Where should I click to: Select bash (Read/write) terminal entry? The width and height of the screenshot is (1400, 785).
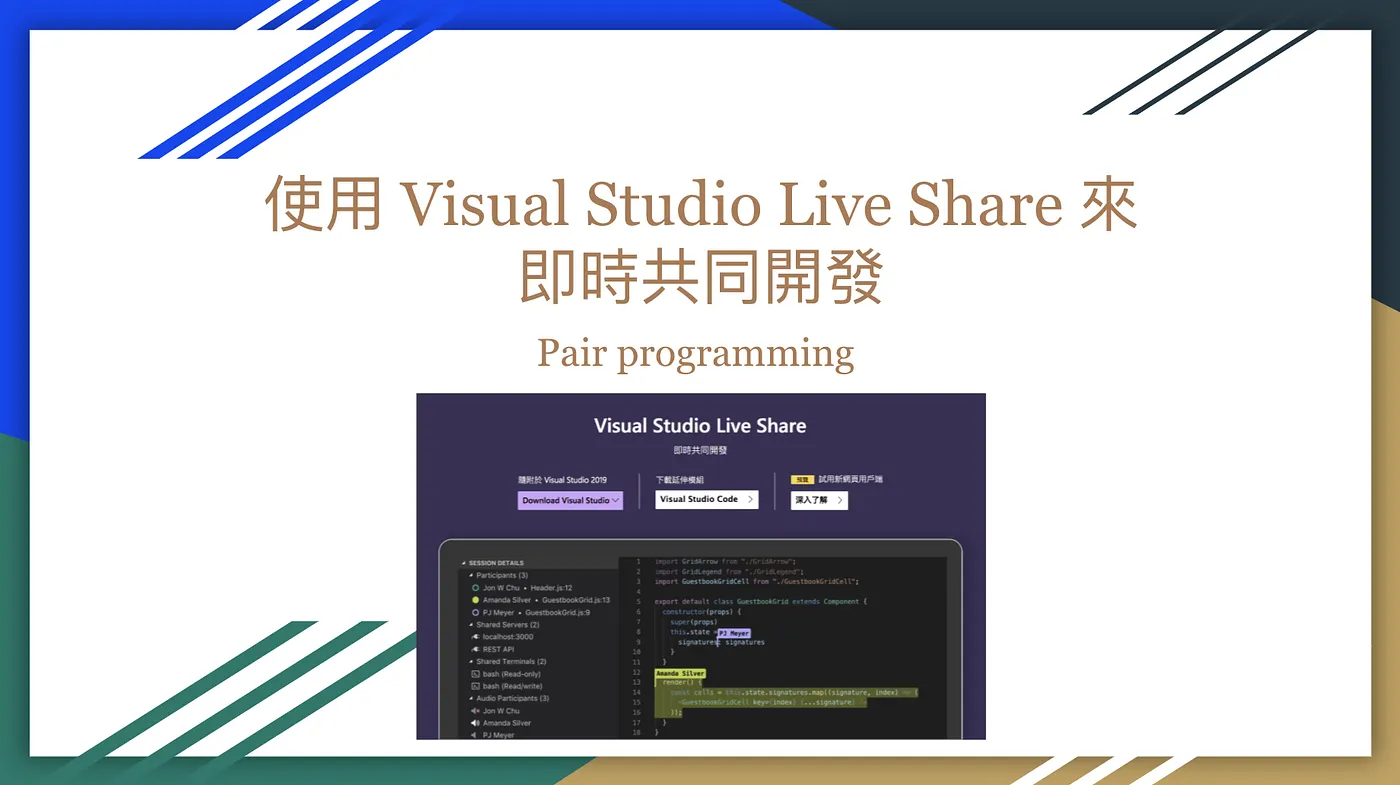click(513, 686)
